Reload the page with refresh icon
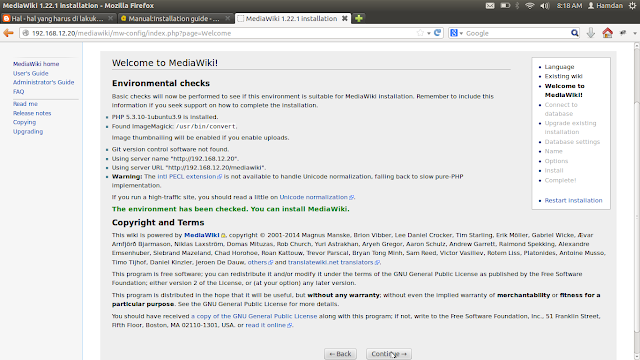 point(438,33)
